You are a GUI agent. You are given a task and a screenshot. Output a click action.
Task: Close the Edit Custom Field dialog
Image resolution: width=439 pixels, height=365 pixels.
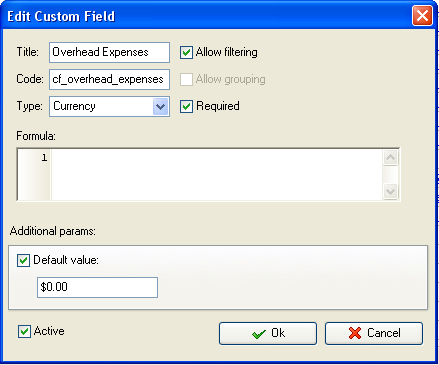pyautogui.click(x=422, y=16)
